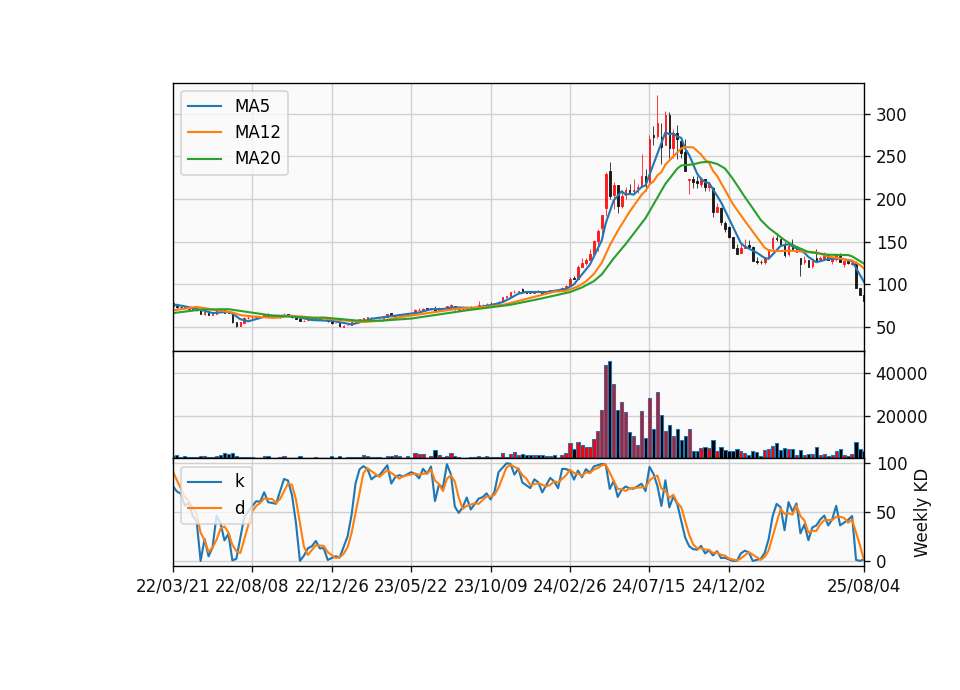Click the tallest volume bar
This screenshot has width=960, height=690.
pos(610,410)
